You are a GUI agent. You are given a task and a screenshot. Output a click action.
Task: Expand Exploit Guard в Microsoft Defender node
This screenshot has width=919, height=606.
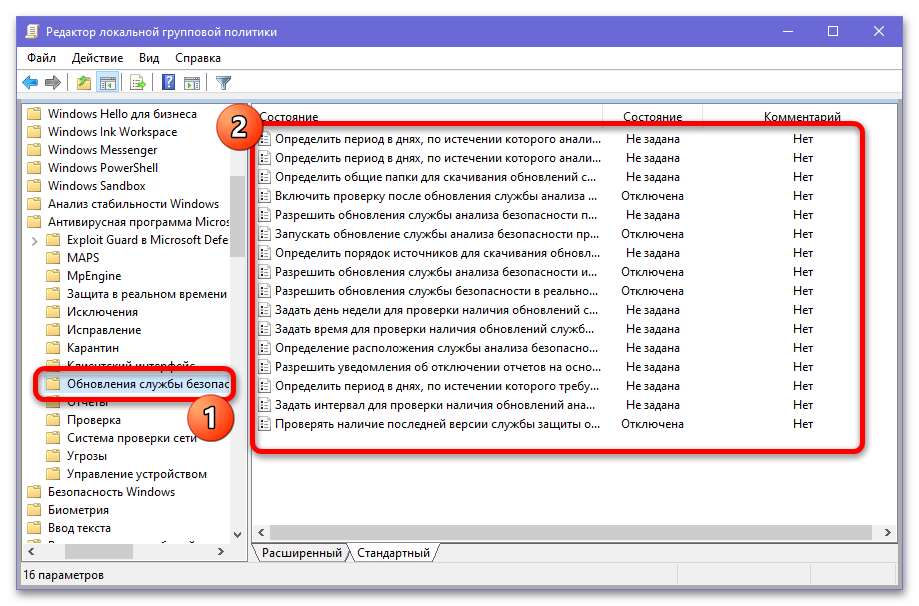click(35, 240)
